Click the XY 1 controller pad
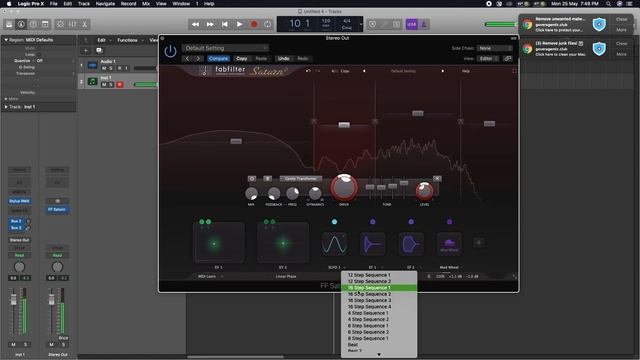 pos(219,243)
